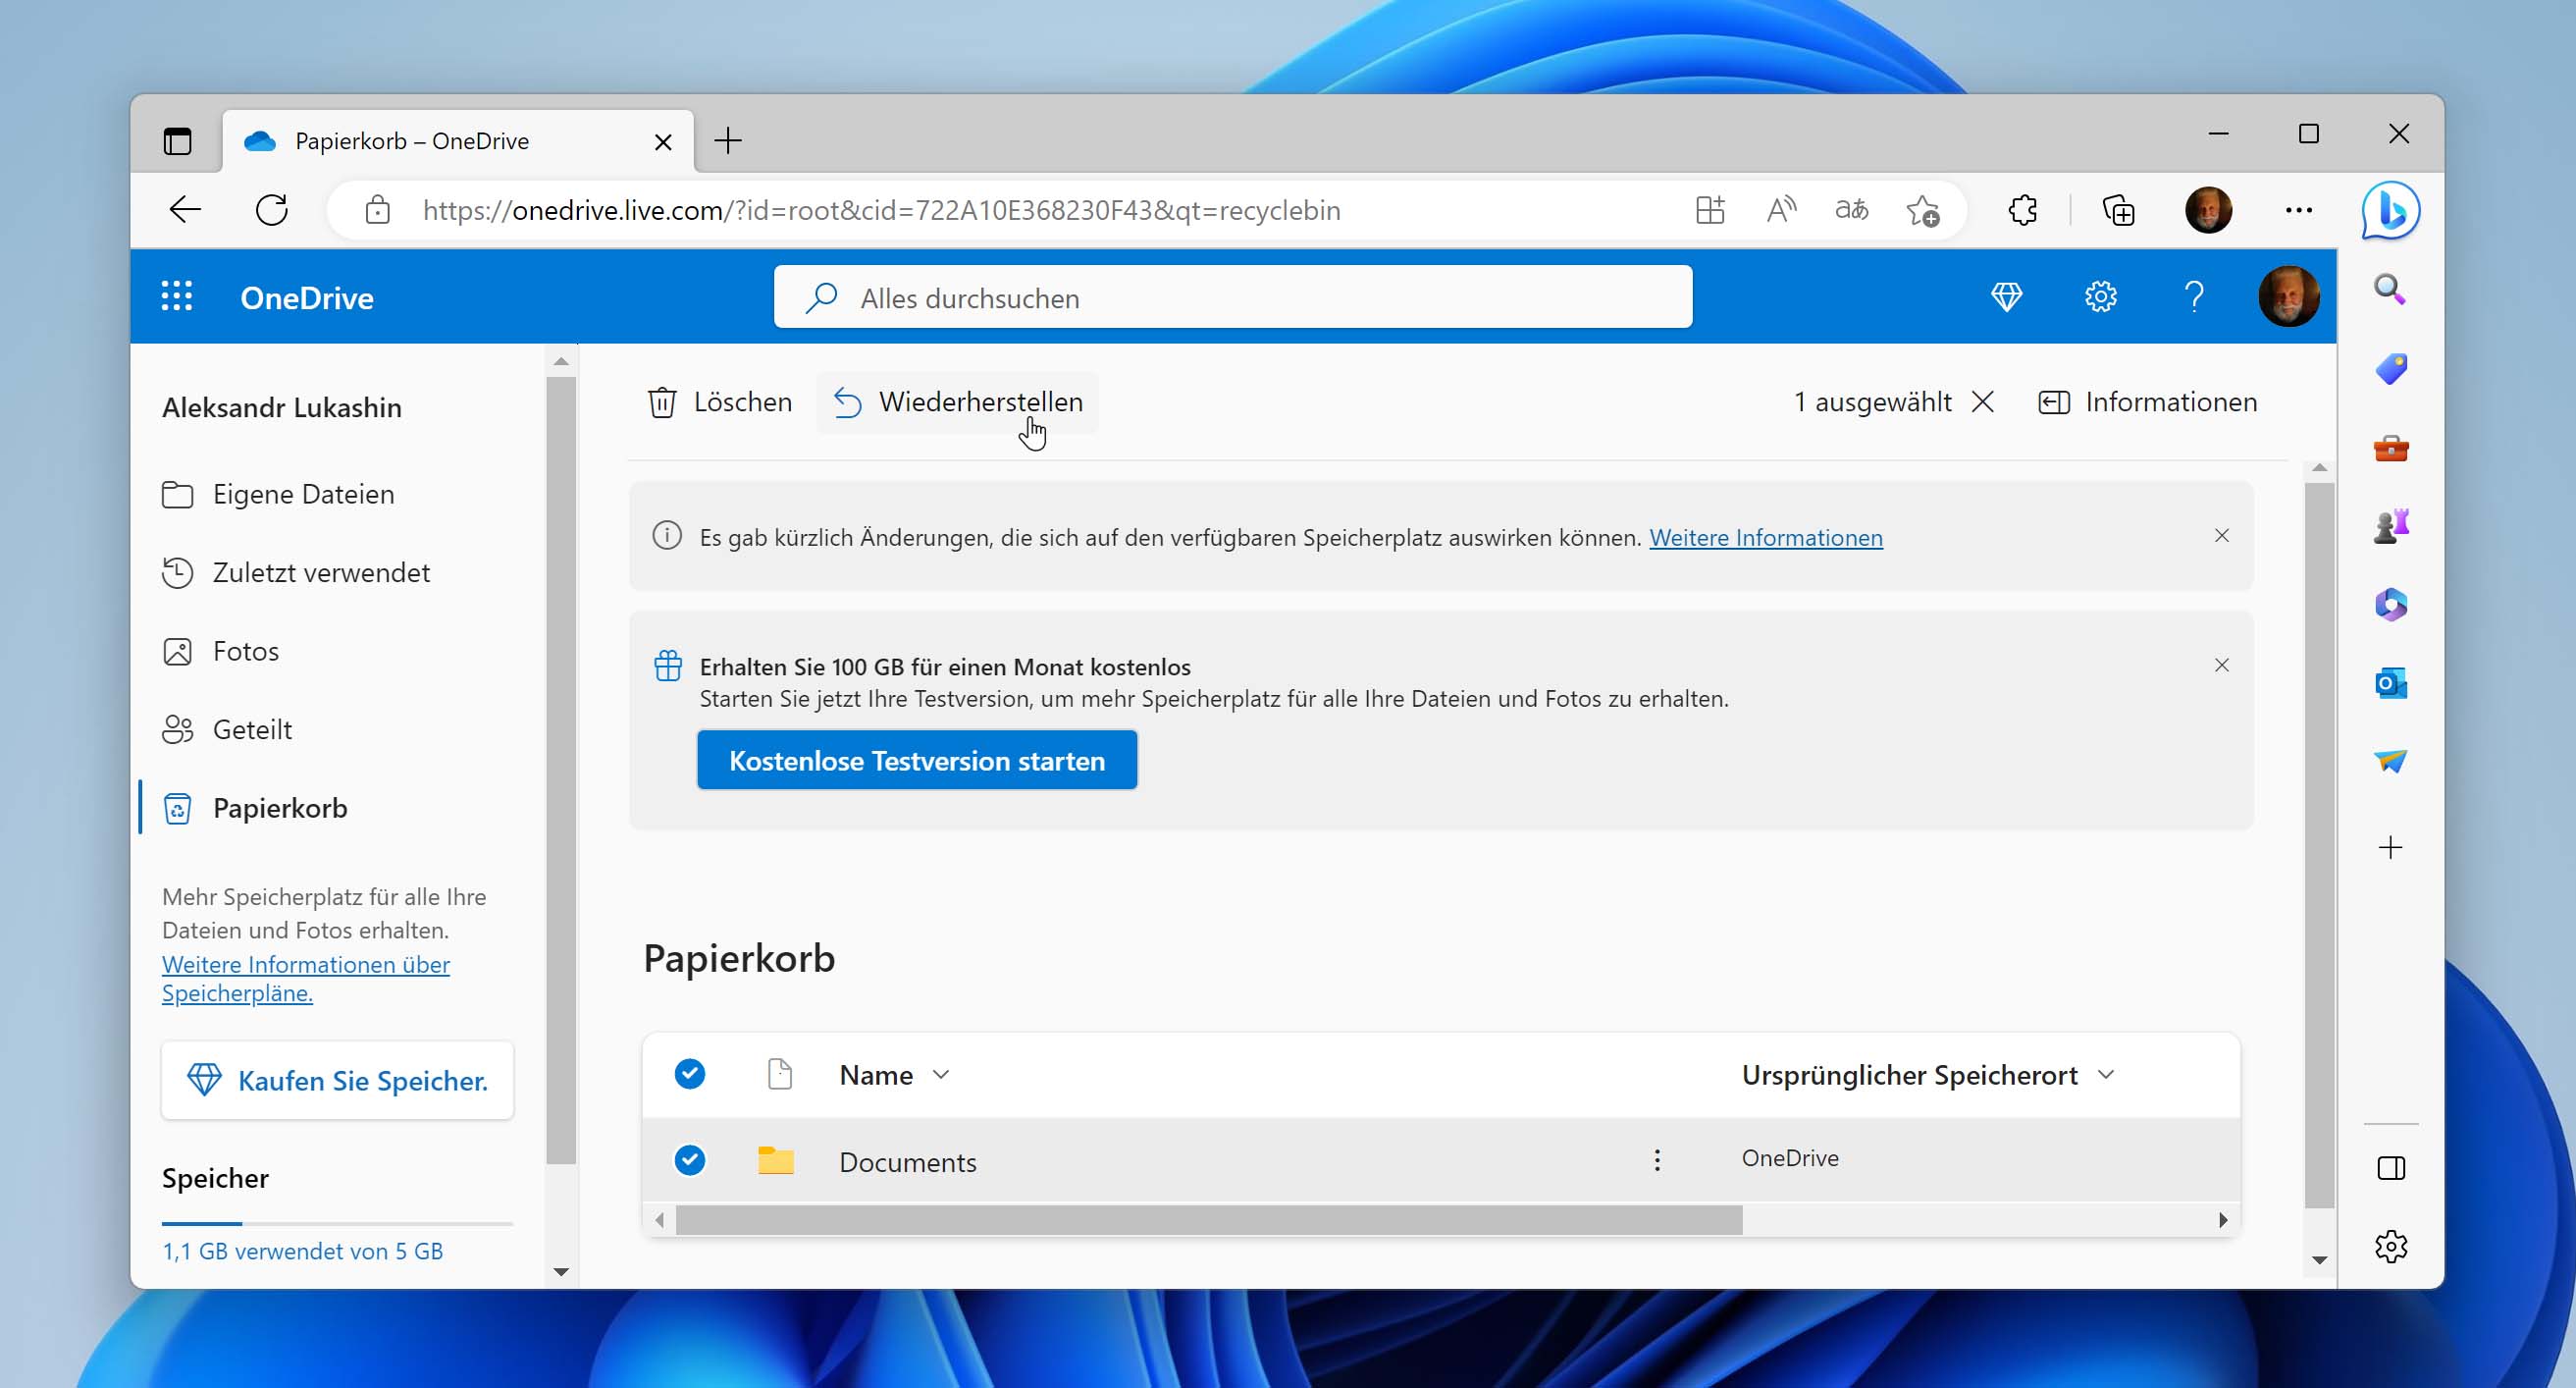Open the Microsoft 365 icon in sidebar

[2390, 605]
